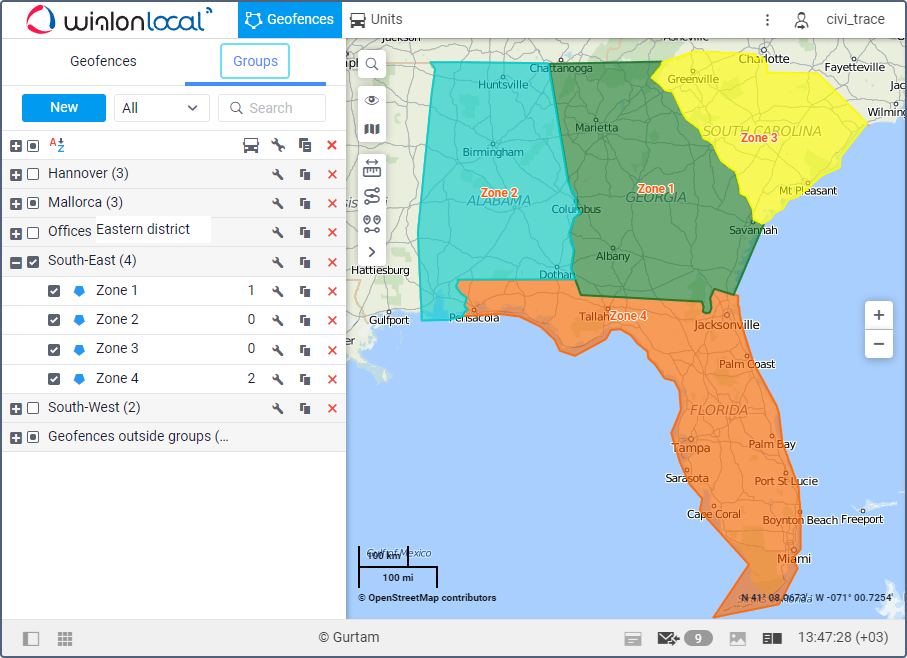Open the Units tab
Viewport: 907px width, 658px height.
[376, 19]
